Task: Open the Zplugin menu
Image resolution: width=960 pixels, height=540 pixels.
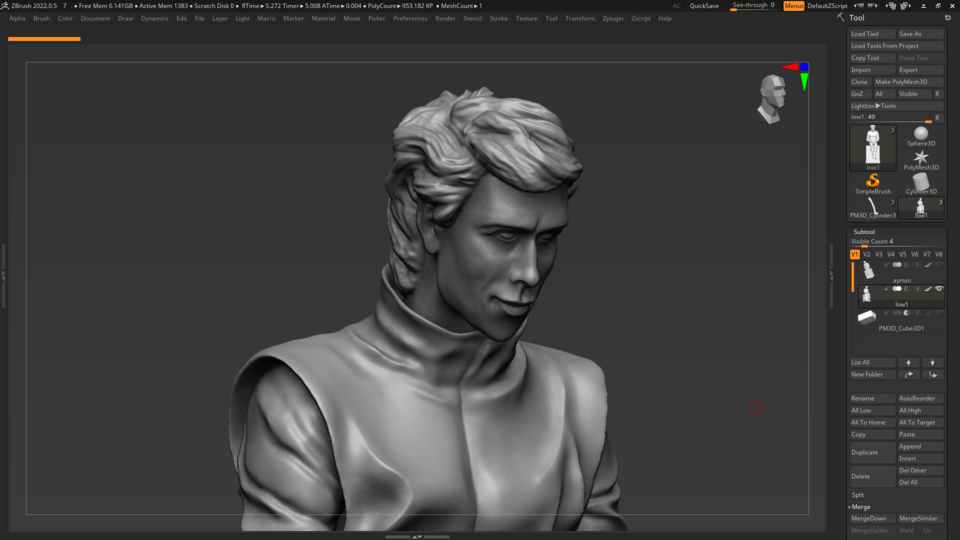Action: tap(613, 18)
